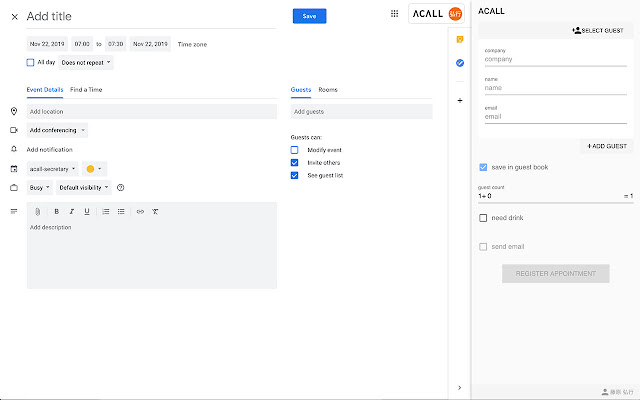Click the help icon beside visibility
This screenshot has width=640, height=400.
[121, 187]
